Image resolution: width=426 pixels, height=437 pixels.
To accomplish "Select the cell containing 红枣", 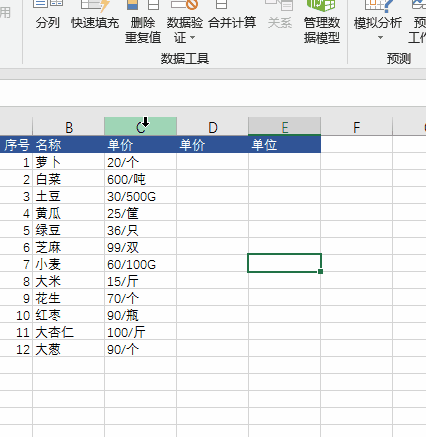I will coord(69,315).
